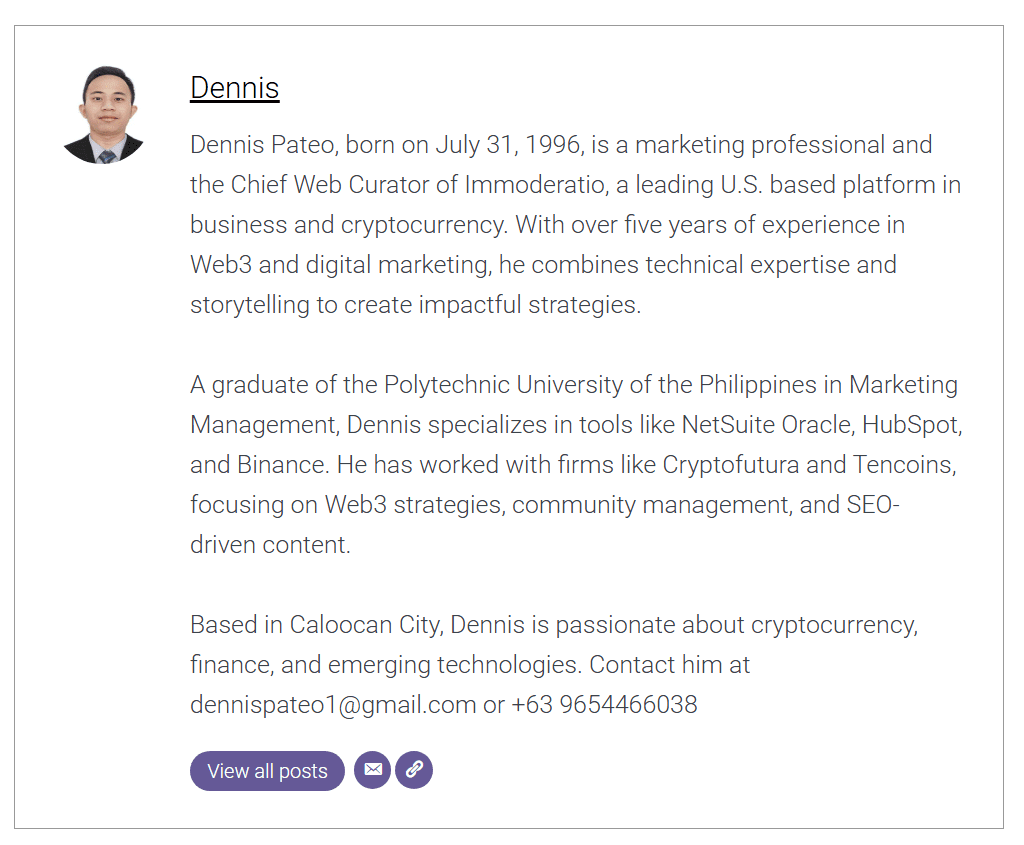This screenshot has height=845, width=1024.
Task: Click the word Binance in the bio
Action: pyautogui.click(x=281, y=465)
